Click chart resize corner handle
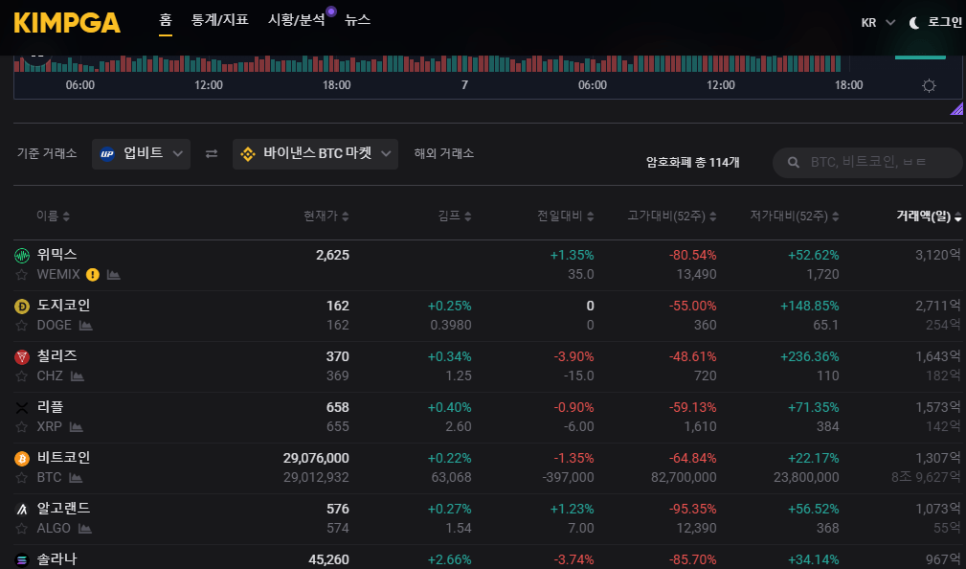Viewport: 966px width, 569px height. [957, 109]
